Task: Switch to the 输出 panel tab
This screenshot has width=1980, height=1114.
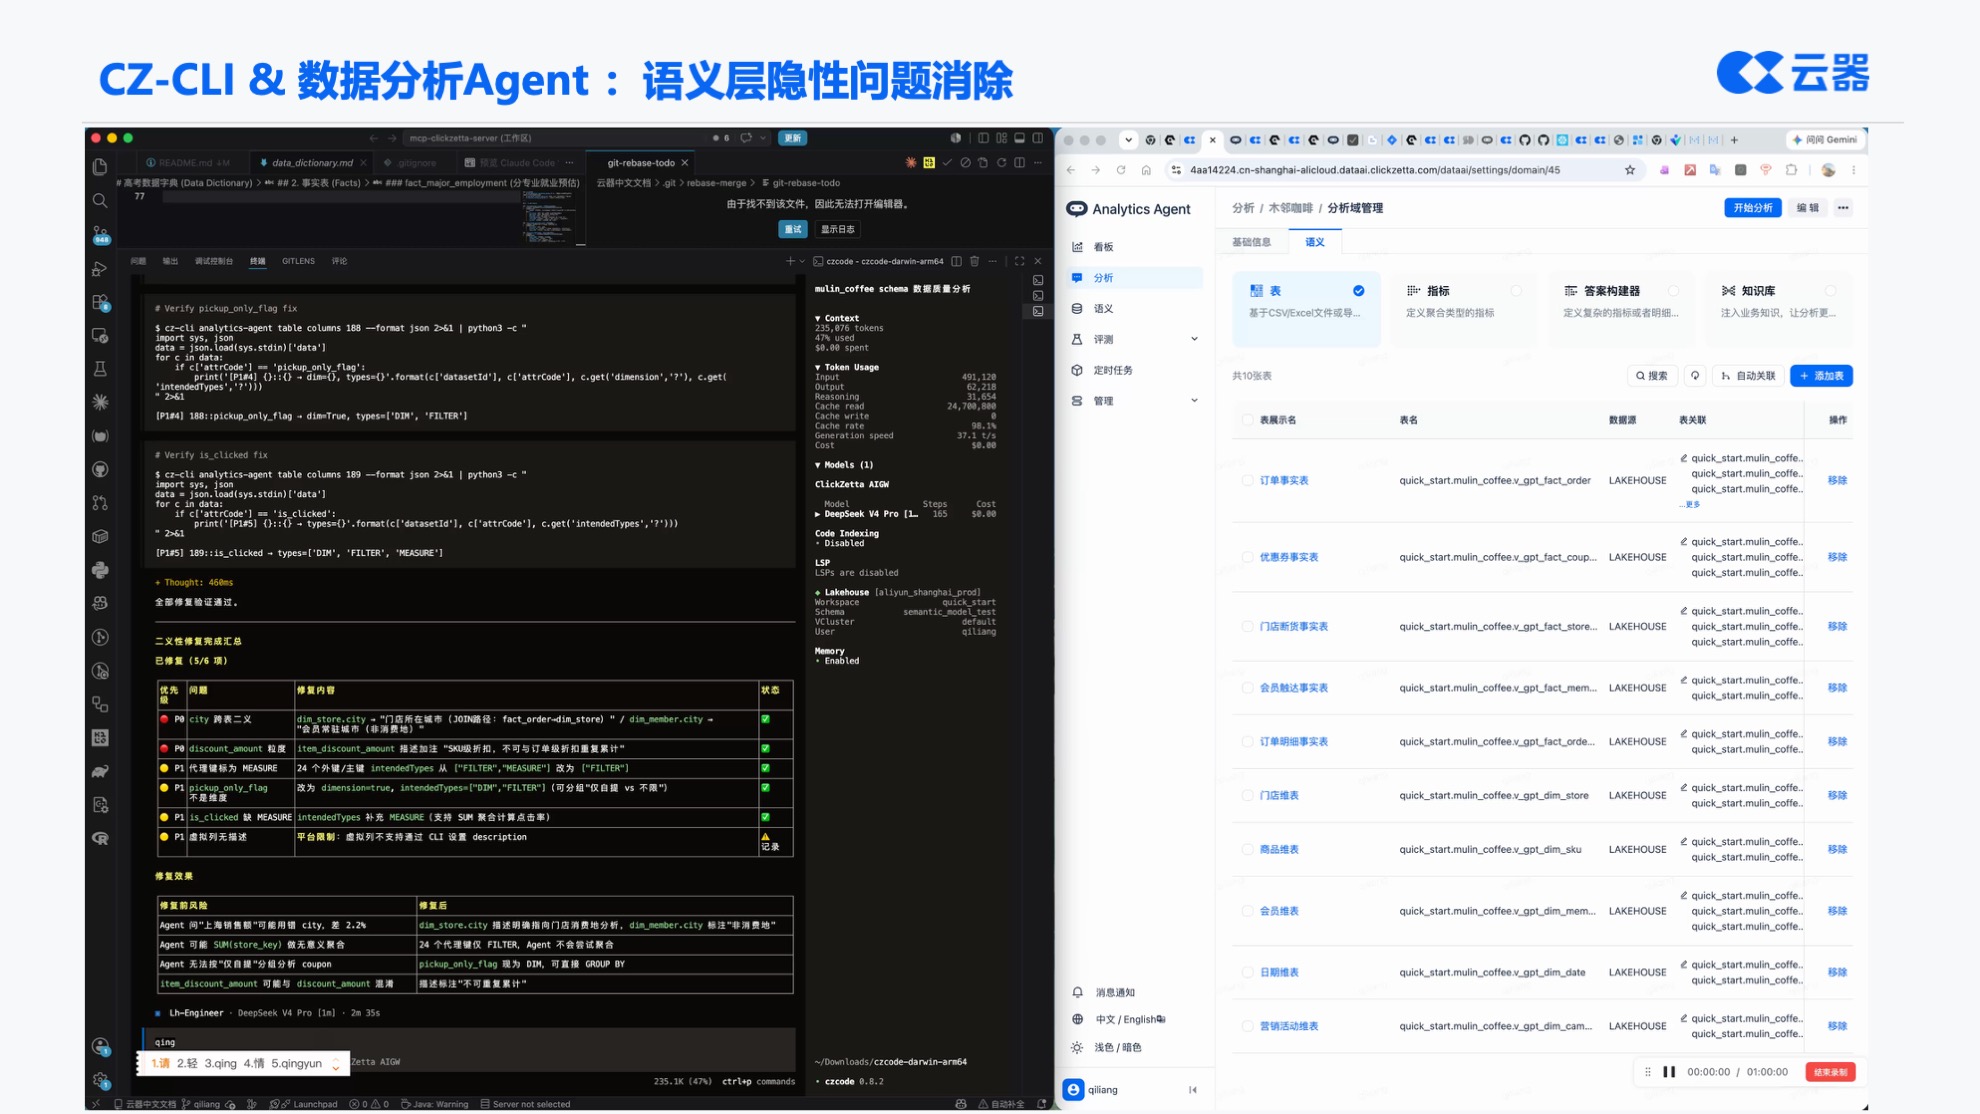Action: tap(170, 261)
